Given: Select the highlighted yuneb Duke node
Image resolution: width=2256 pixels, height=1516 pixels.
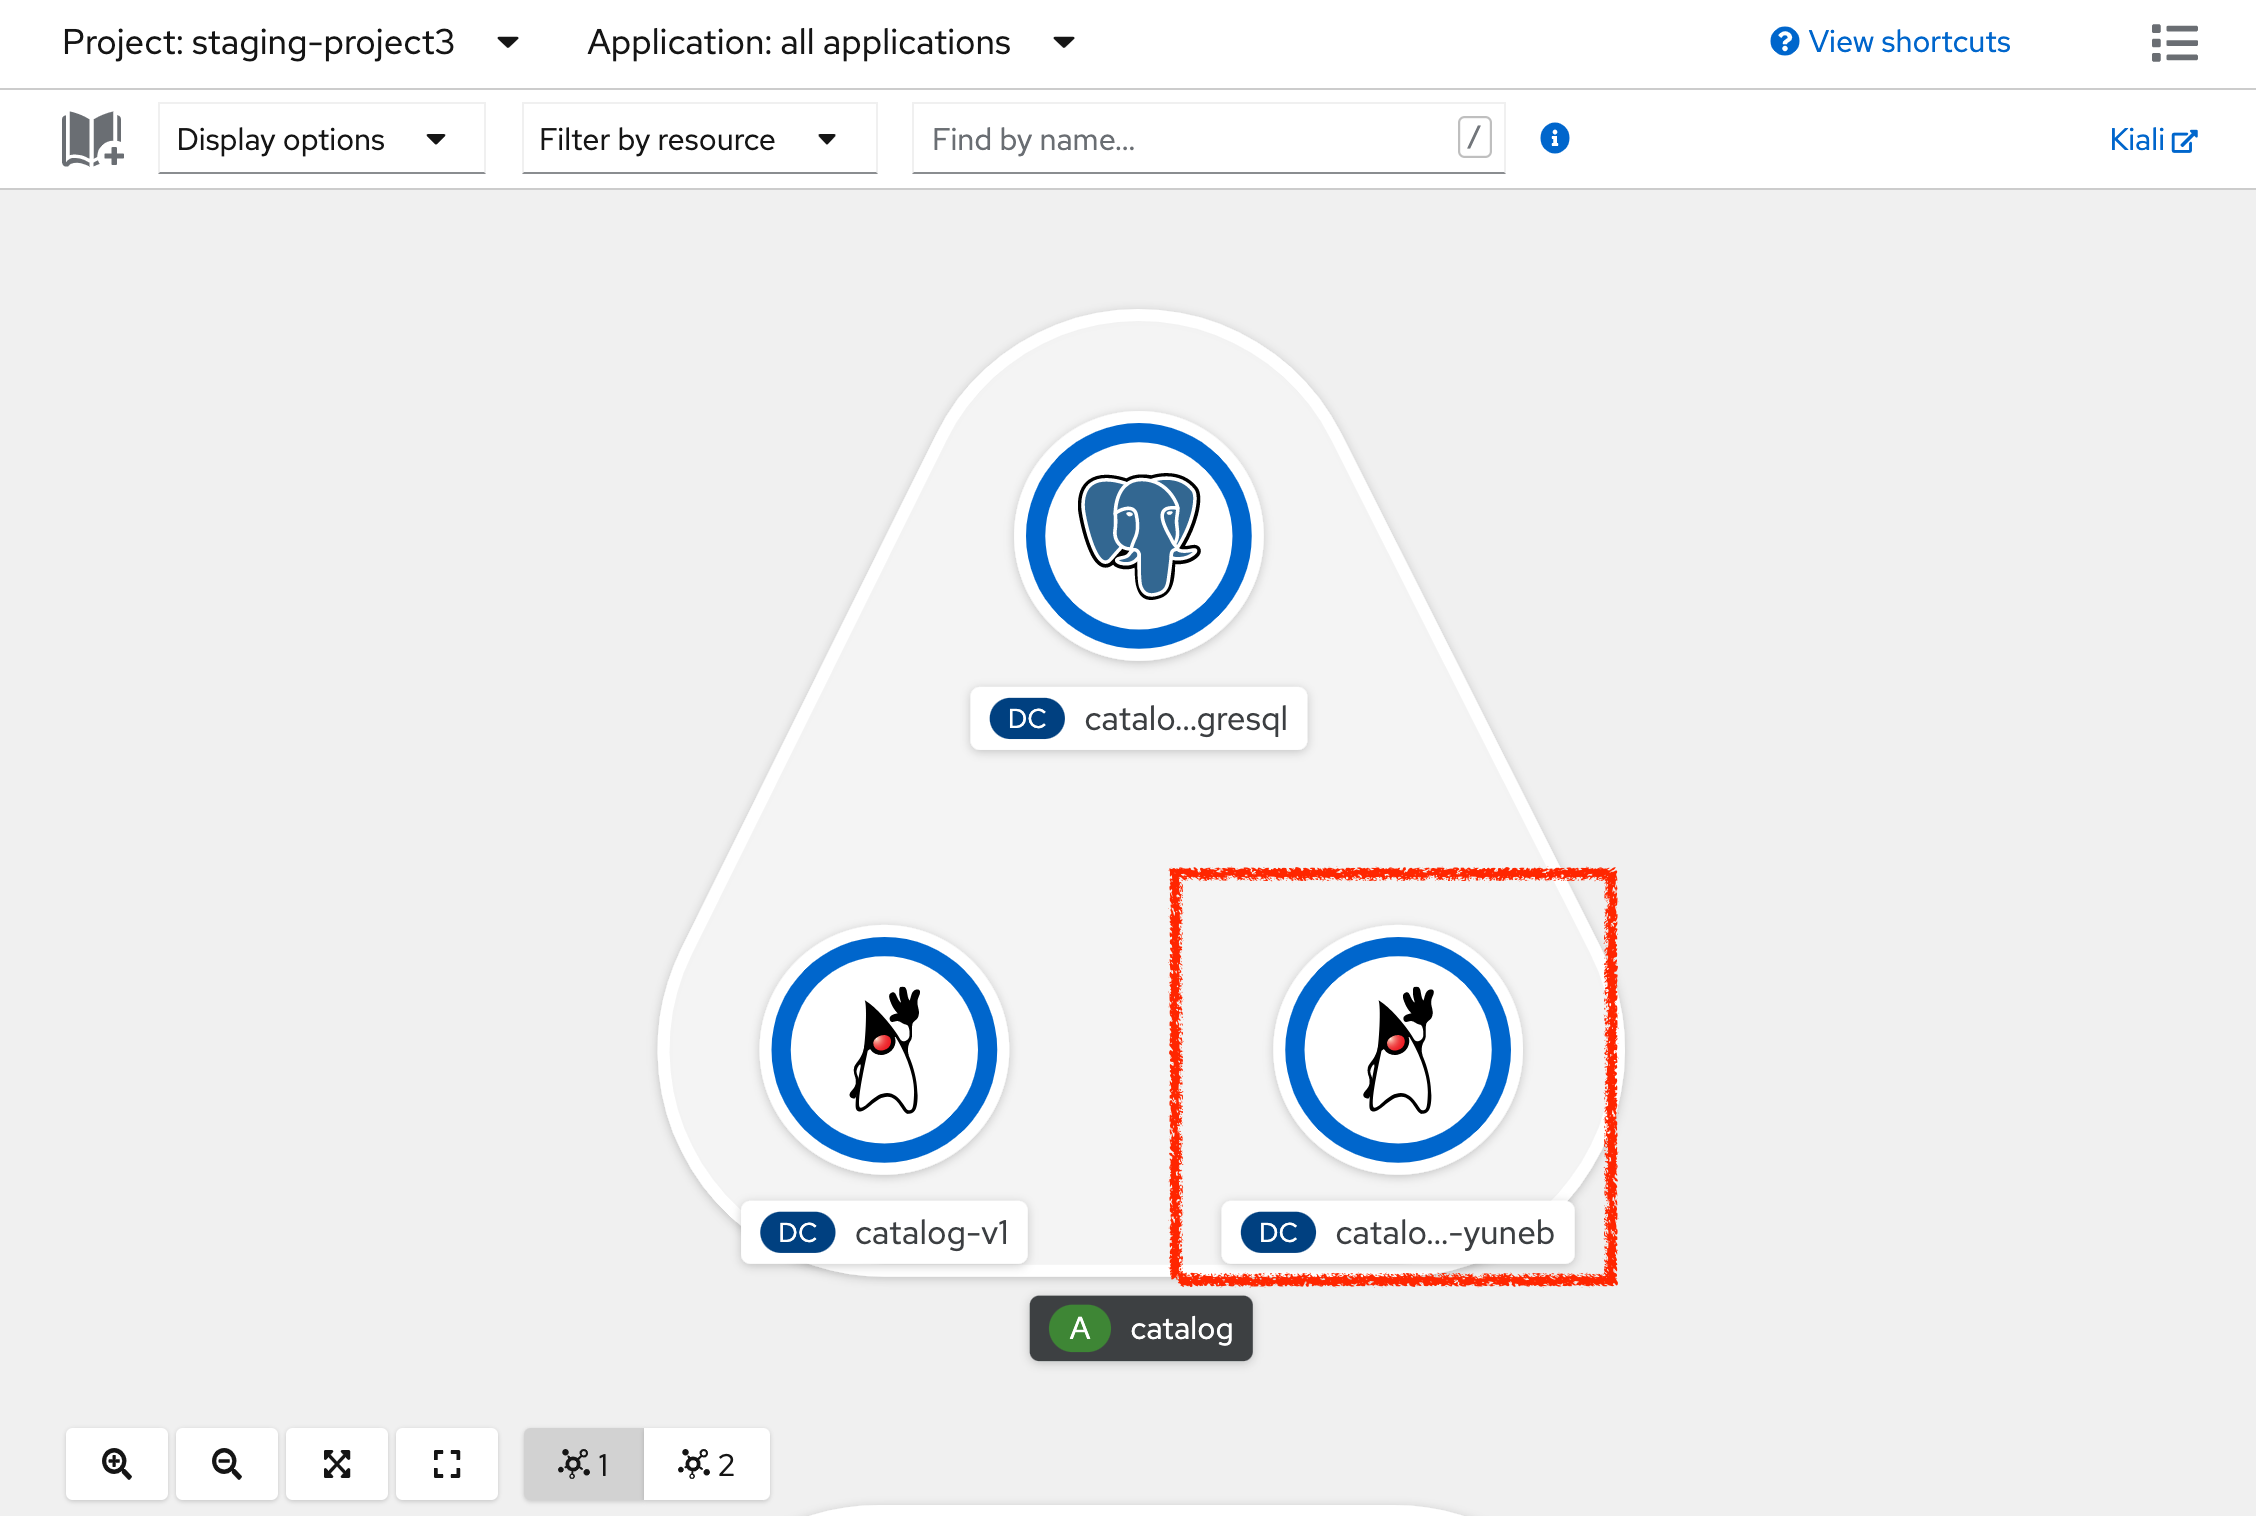Looking at the screenshot, I should (1398, 1050).
